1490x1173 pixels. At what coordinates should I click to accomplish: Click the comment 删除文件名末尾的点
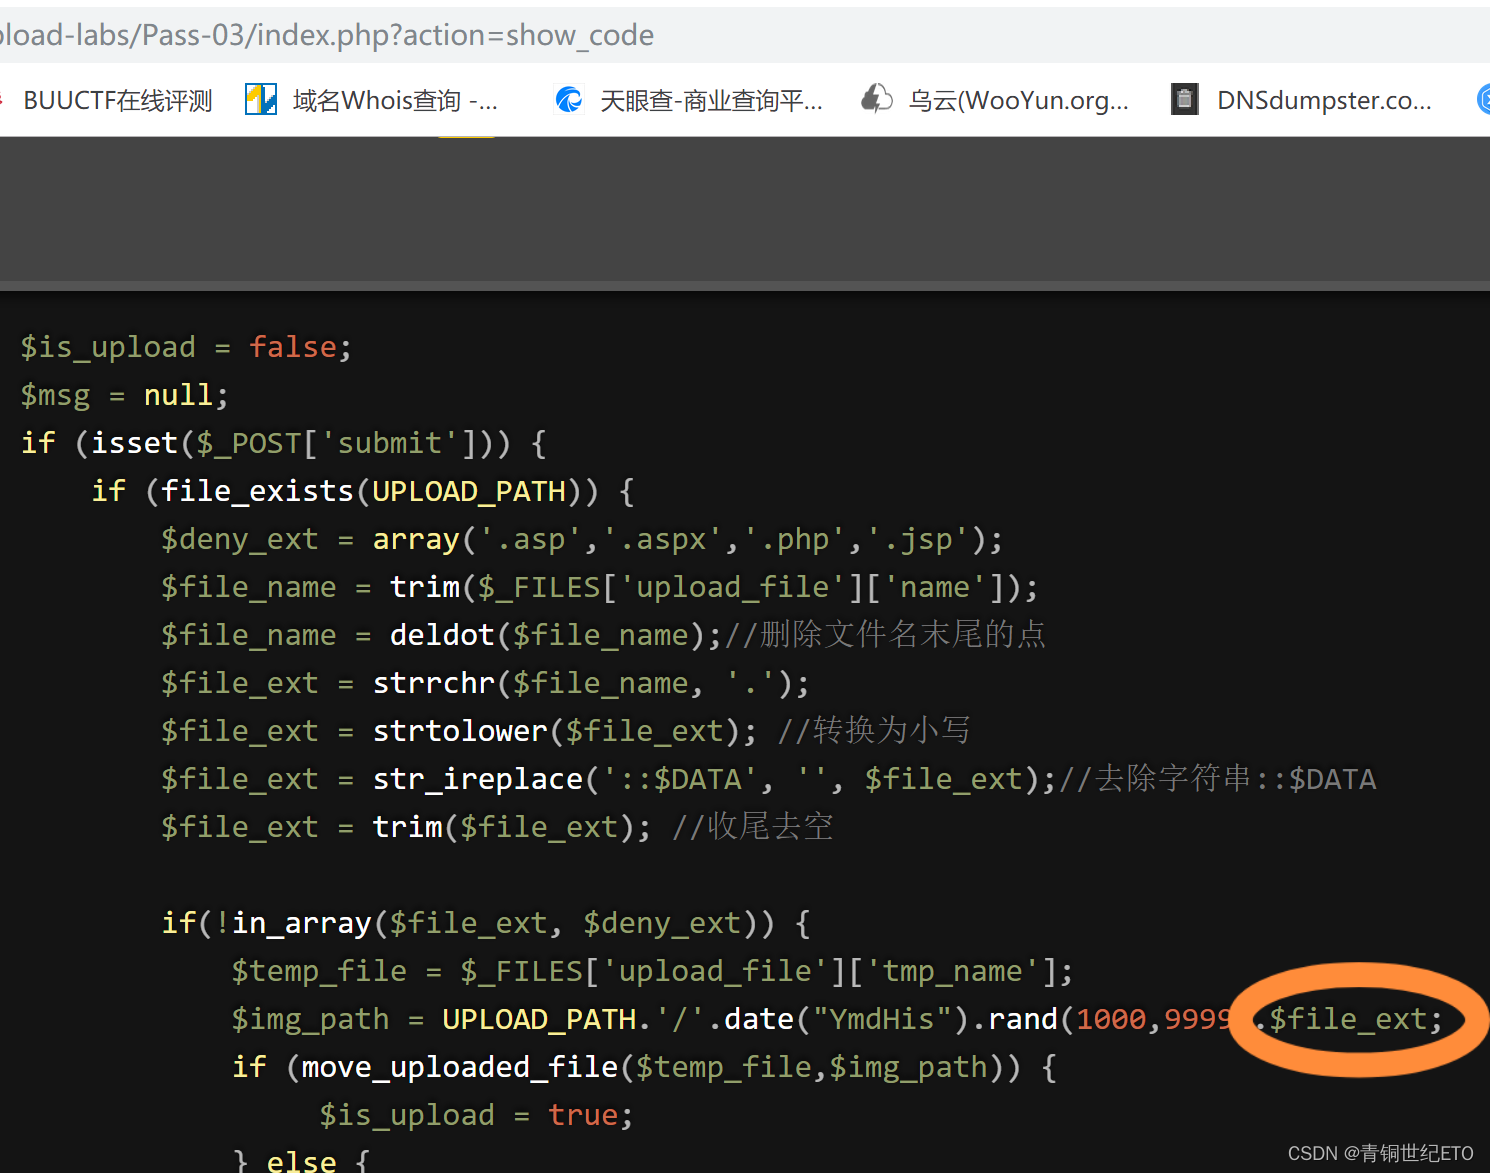884,634
